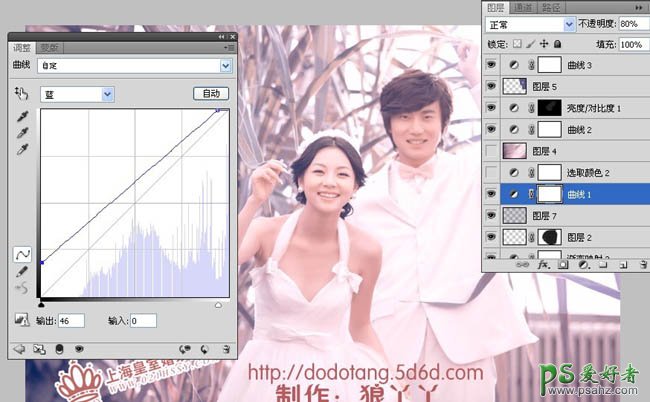Image resolution: width=650 pixels, height=402 pixels.
Task: Choose the on-image targeted adjustment hand tool
Action: pyautogui.click(x=21, y=93)
